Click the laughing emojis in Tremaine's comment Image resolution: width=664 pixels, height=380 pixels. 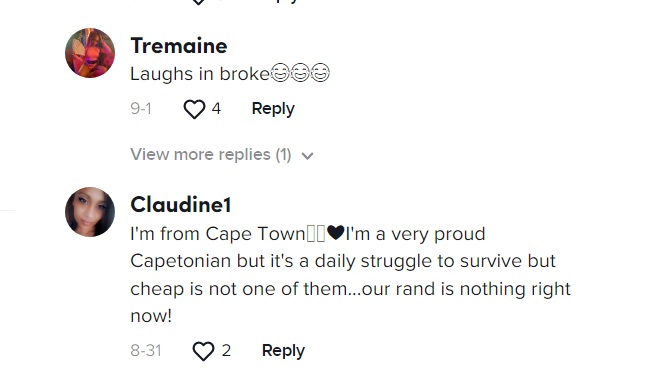pos(300,72)
